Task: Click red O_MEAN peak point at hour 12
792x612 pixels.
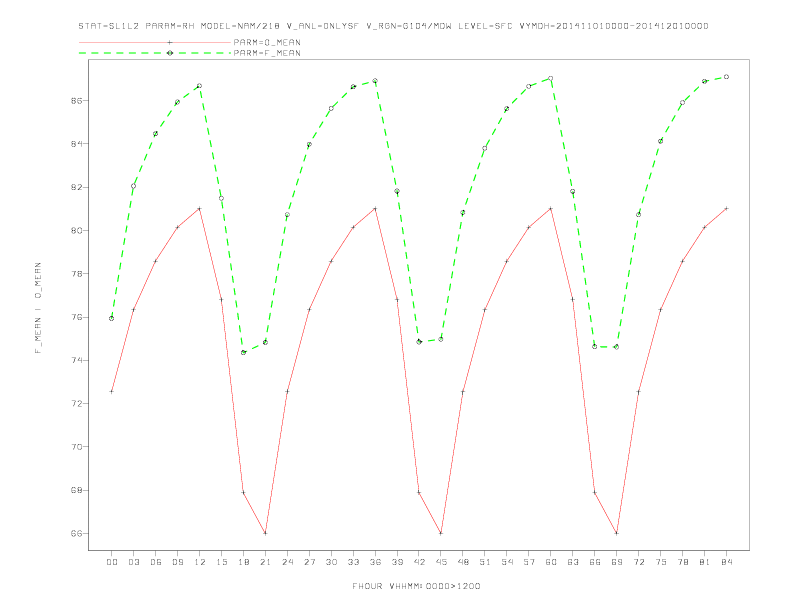Action: [200, 209]
